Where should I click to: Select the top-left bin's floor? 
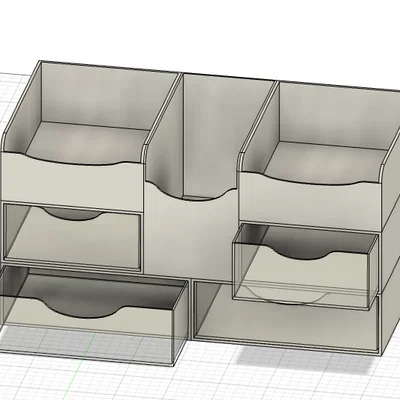tap(88, 143)
